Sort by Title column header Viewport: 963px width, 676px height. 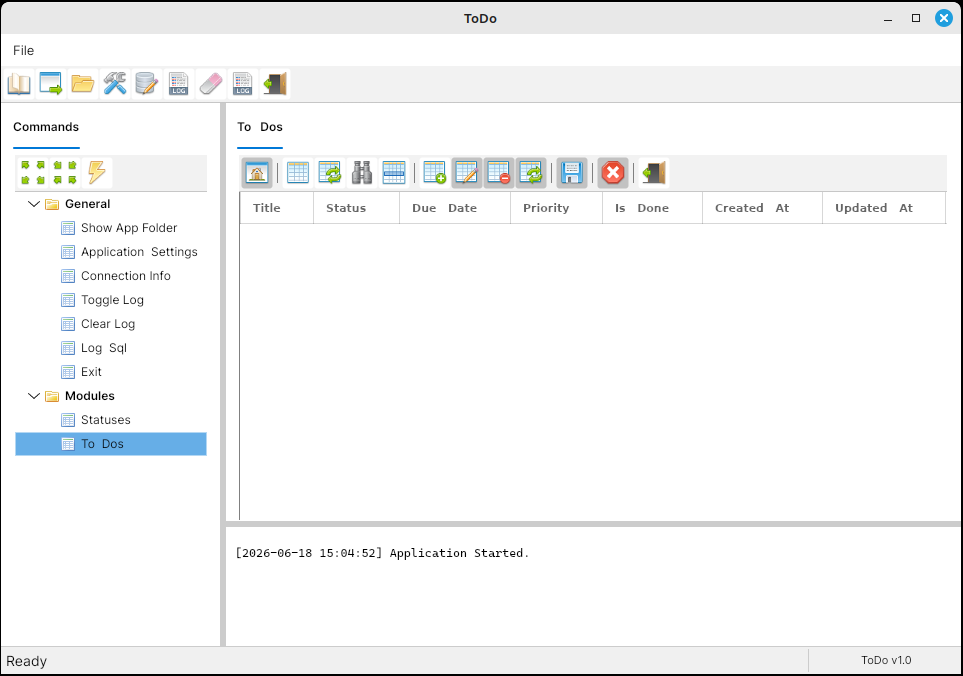click(x=277, y=208)
